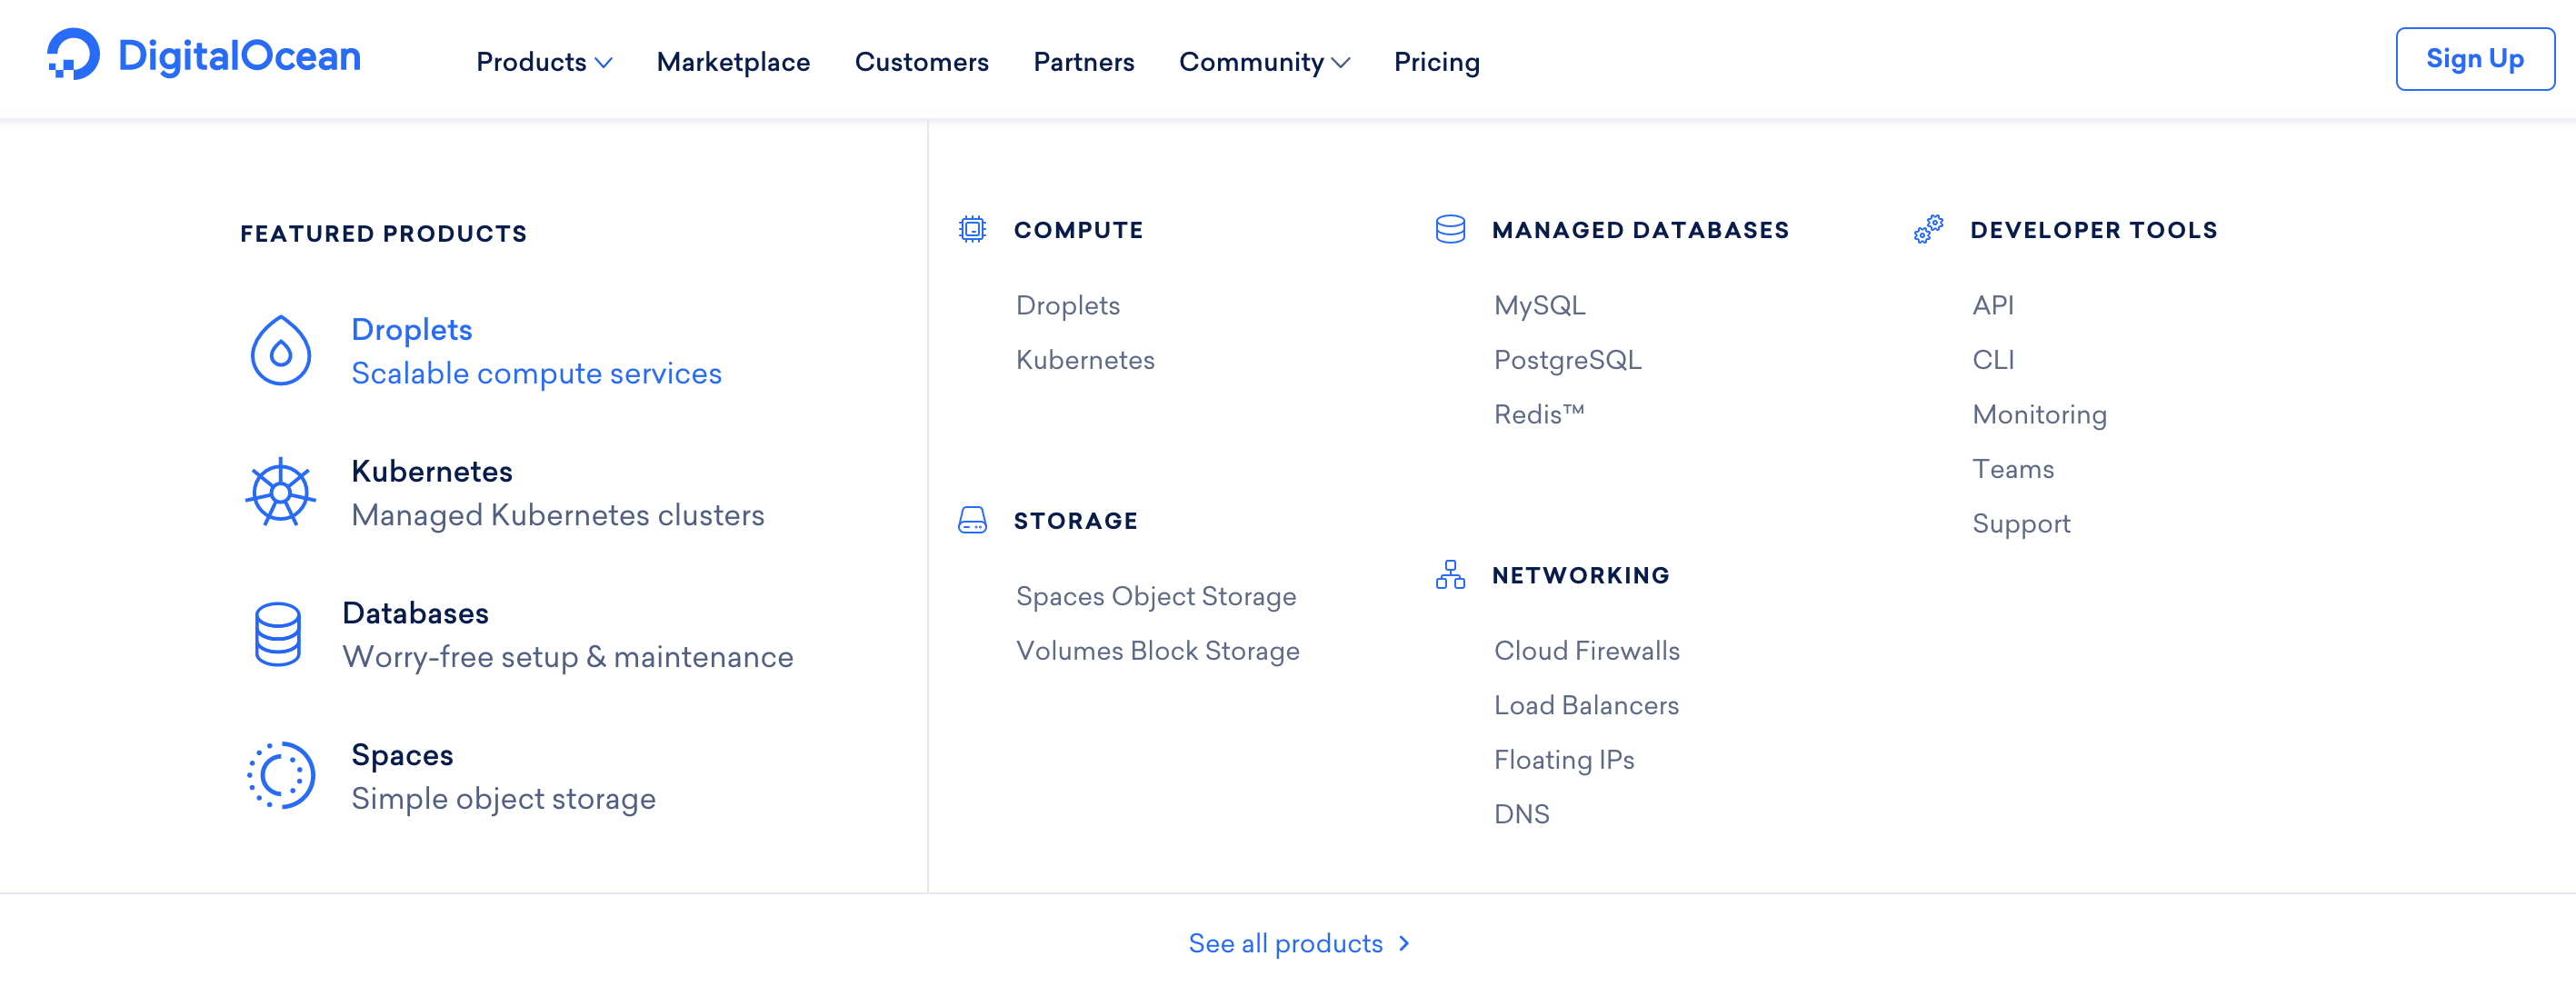Click the Networking nodes icon
The height and width of the screenshot is (996, 2576).
(1450, 575)
